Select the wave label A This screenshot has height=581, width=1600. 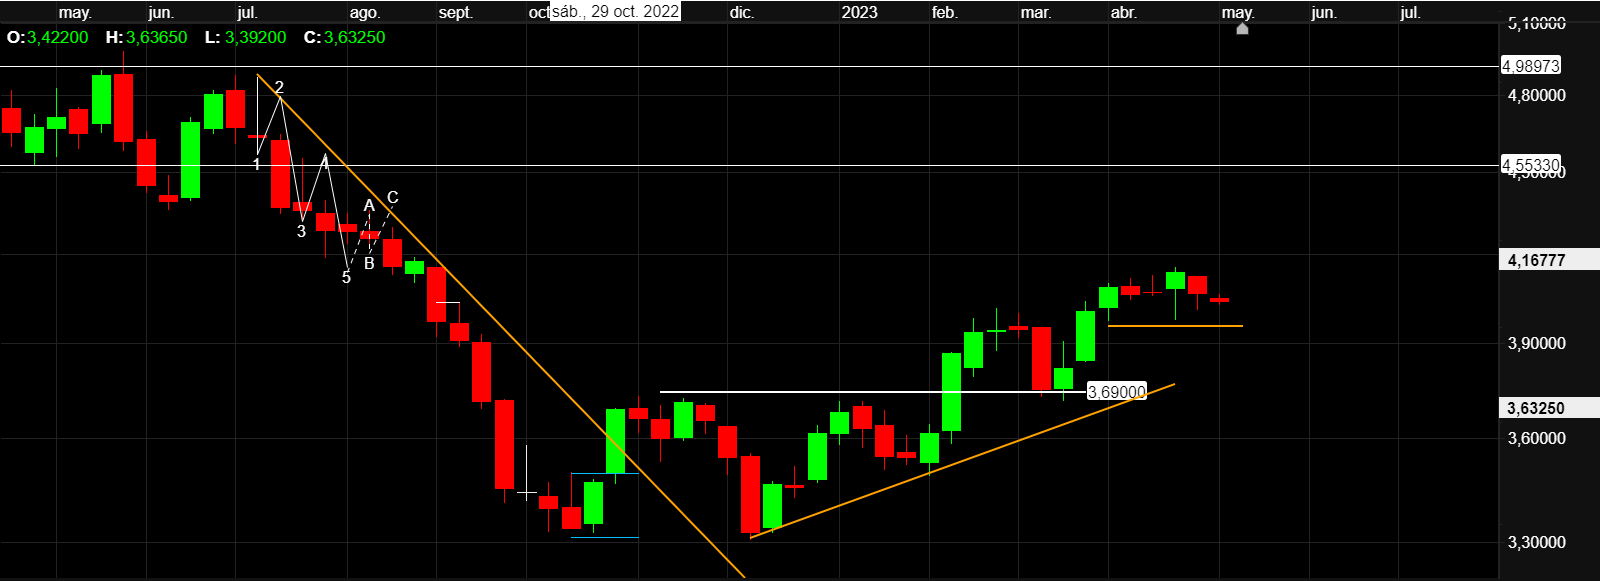coord(369,207)
